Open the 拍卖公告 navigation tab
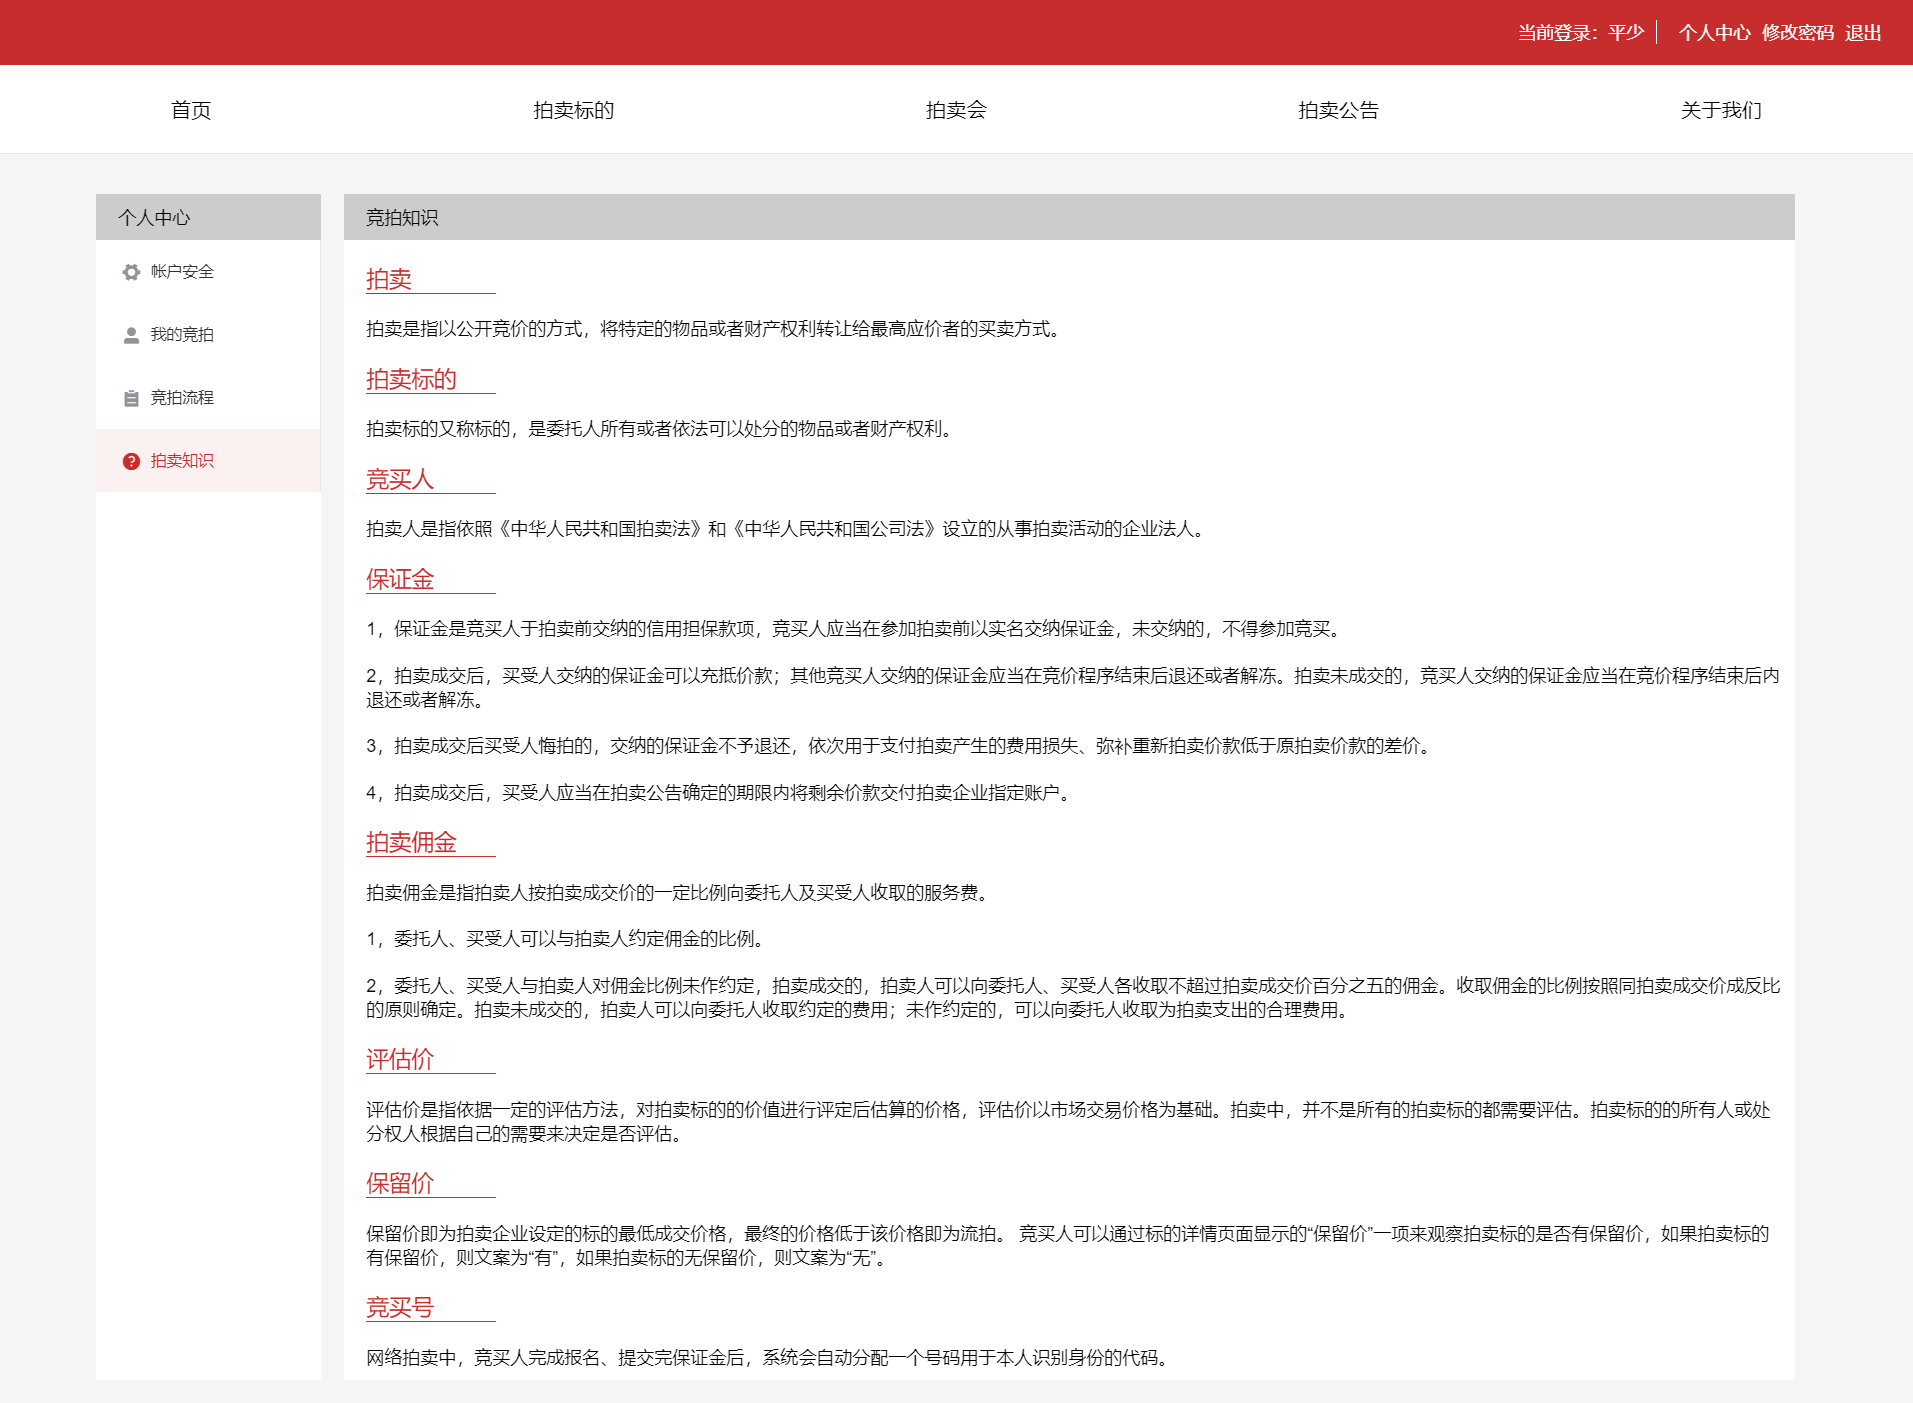This screenshot has width=1913, height=1403. (x=1338, y=110)
